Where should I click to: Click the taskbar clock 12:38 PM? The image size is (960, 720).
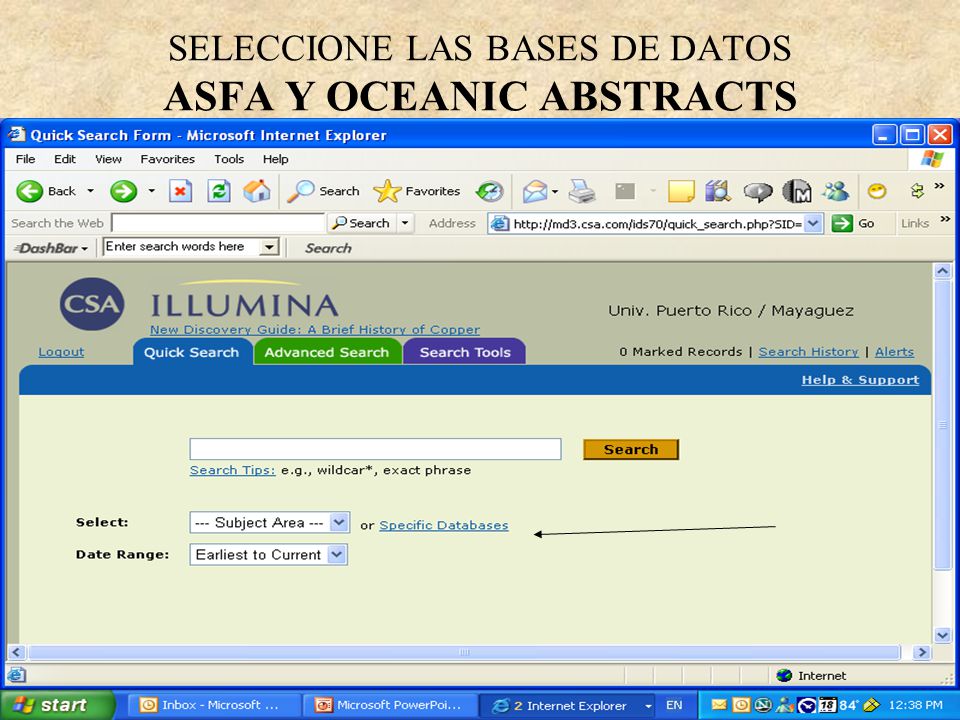pyautogui.click(x=916, y=705)
